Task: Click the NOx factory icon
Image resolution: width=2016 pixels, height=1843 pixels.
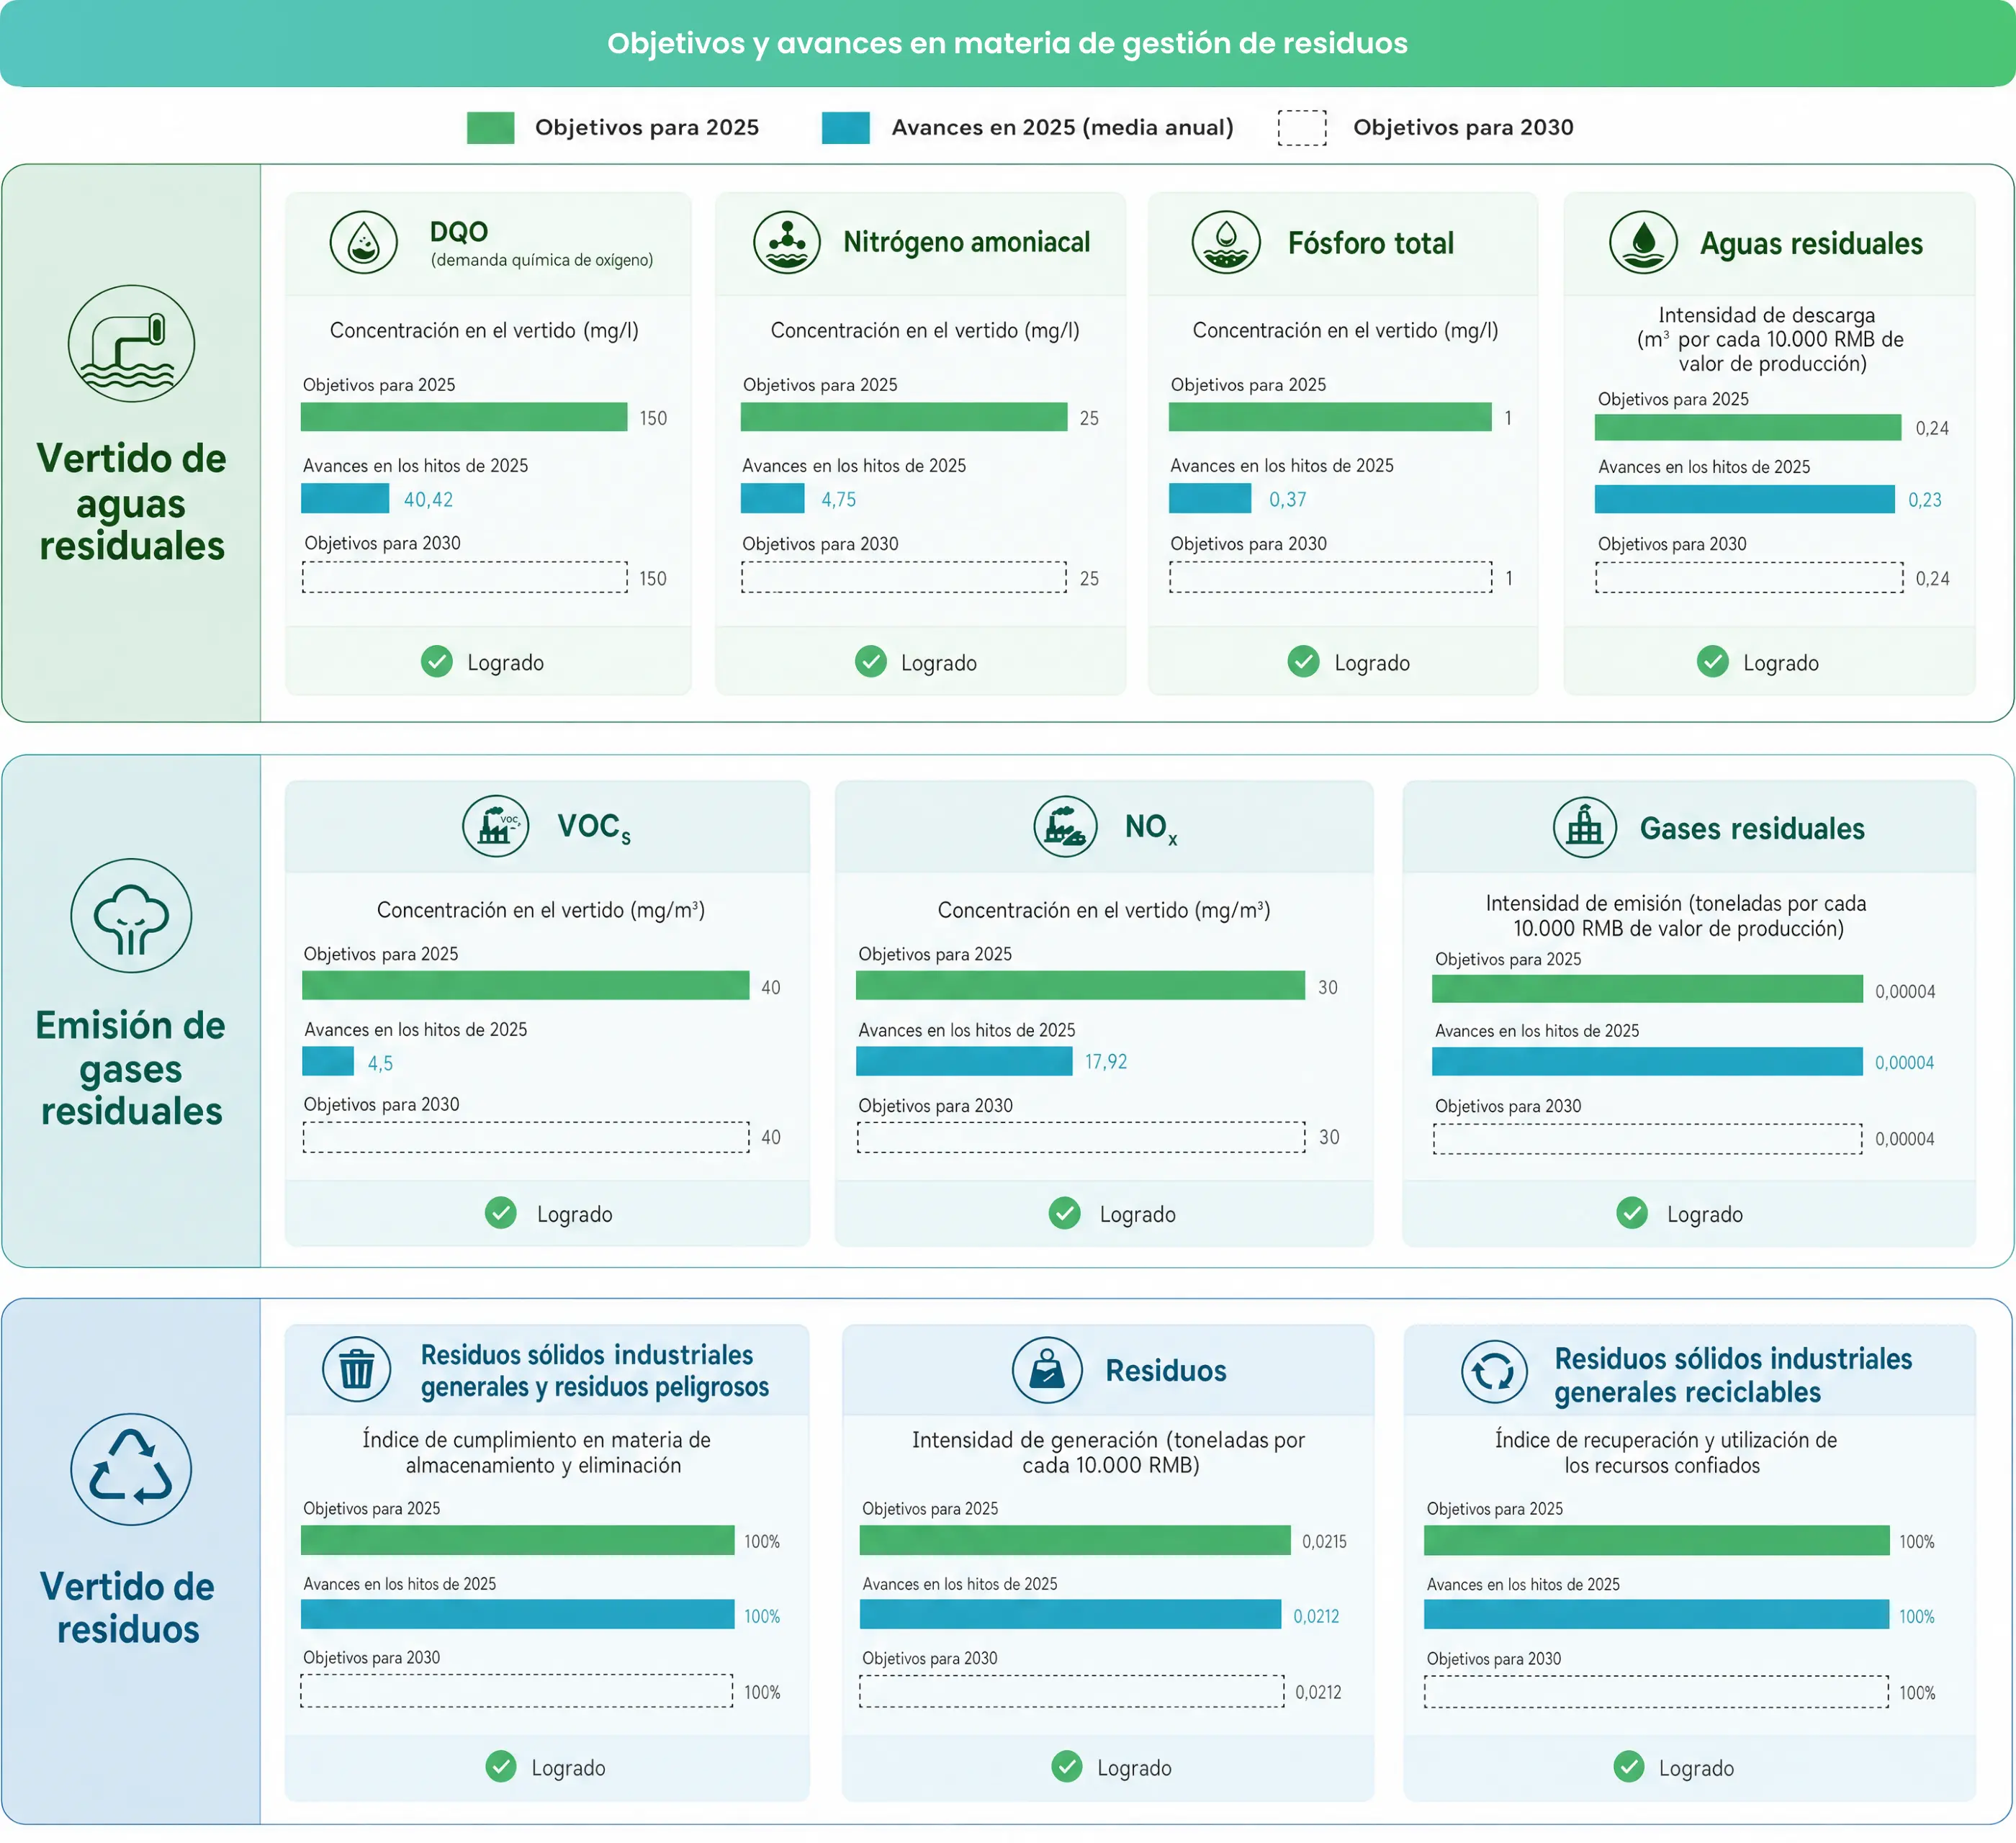Action: tap(1065, 826)
